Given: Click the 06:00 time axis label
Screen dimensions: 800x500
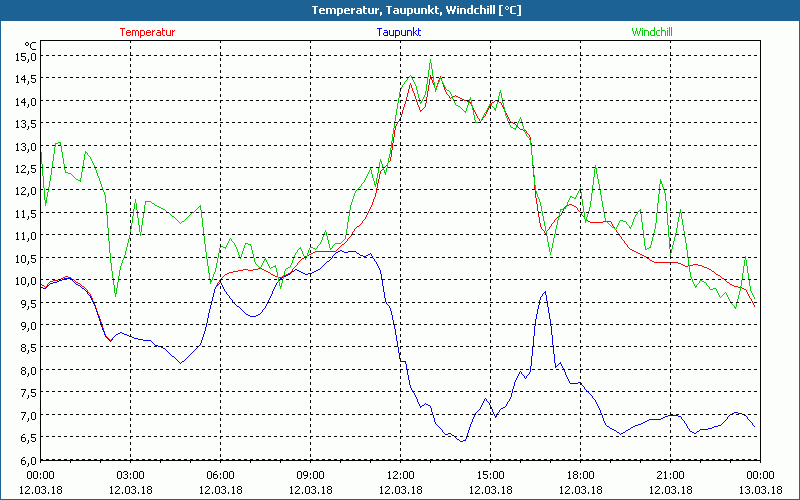Looking at the screenshot, I should (x=220, y=475).
